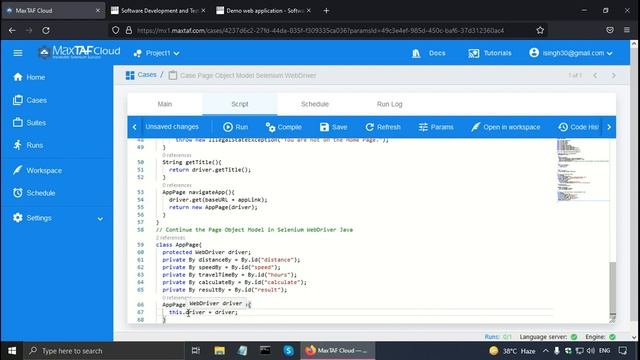This screenshot has height=360, width=640.
Task: Bookmark this page with star icon
Action: [540, 30]
